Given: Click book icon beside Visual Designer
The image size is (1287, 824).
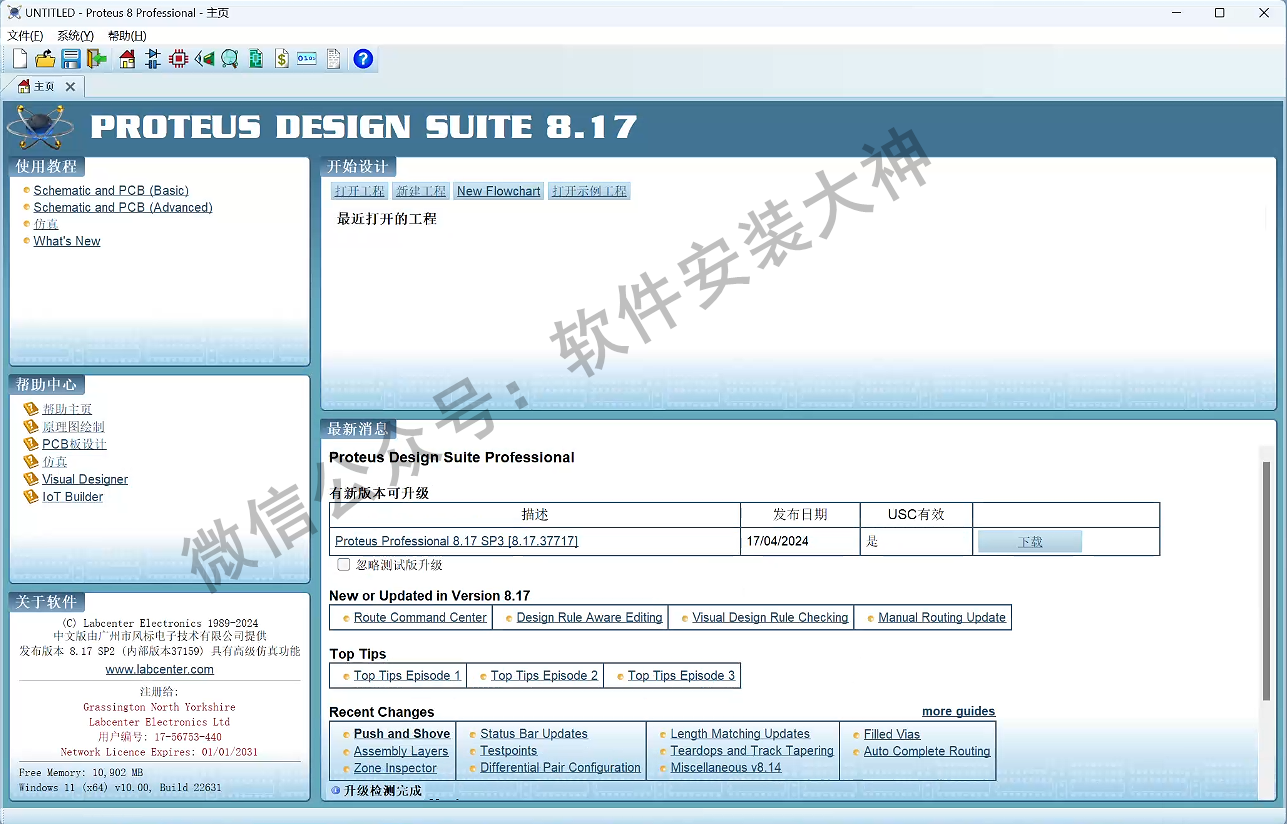Looking at the screenshot, I should 31,479.
